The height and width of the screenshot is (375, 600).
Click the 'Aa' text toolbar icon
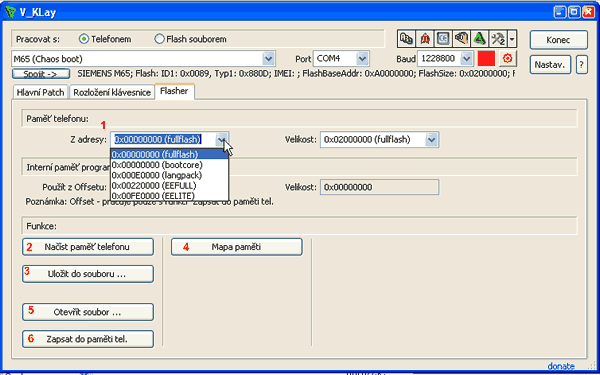pyautogui.click(x=406, y=39)
